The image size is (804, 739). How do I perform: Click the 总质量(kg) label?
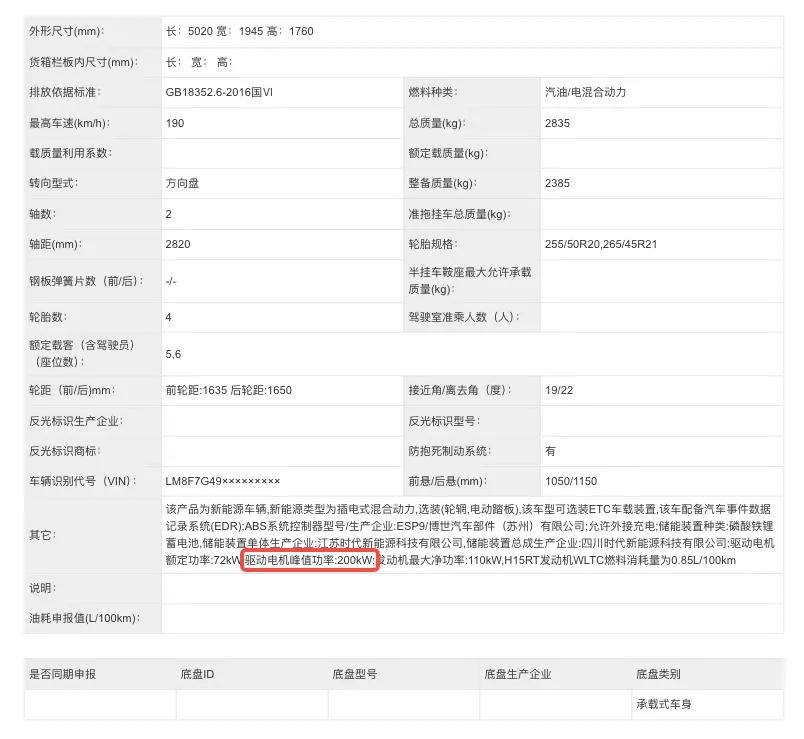pyautogui.click(x=437, y=123)
